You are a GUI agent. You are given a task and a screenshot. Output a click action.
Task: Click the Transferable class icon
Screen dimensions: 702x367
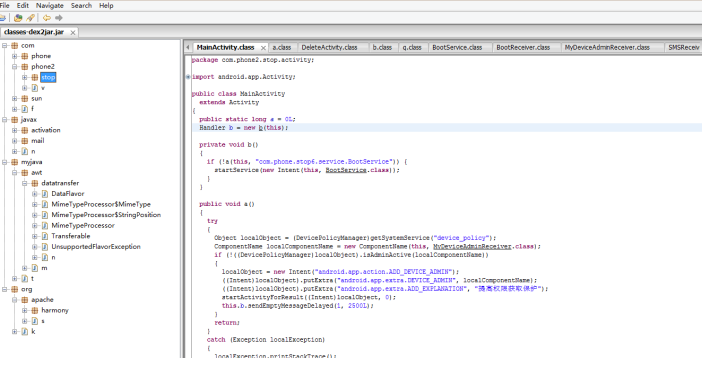tap(45, 236)
